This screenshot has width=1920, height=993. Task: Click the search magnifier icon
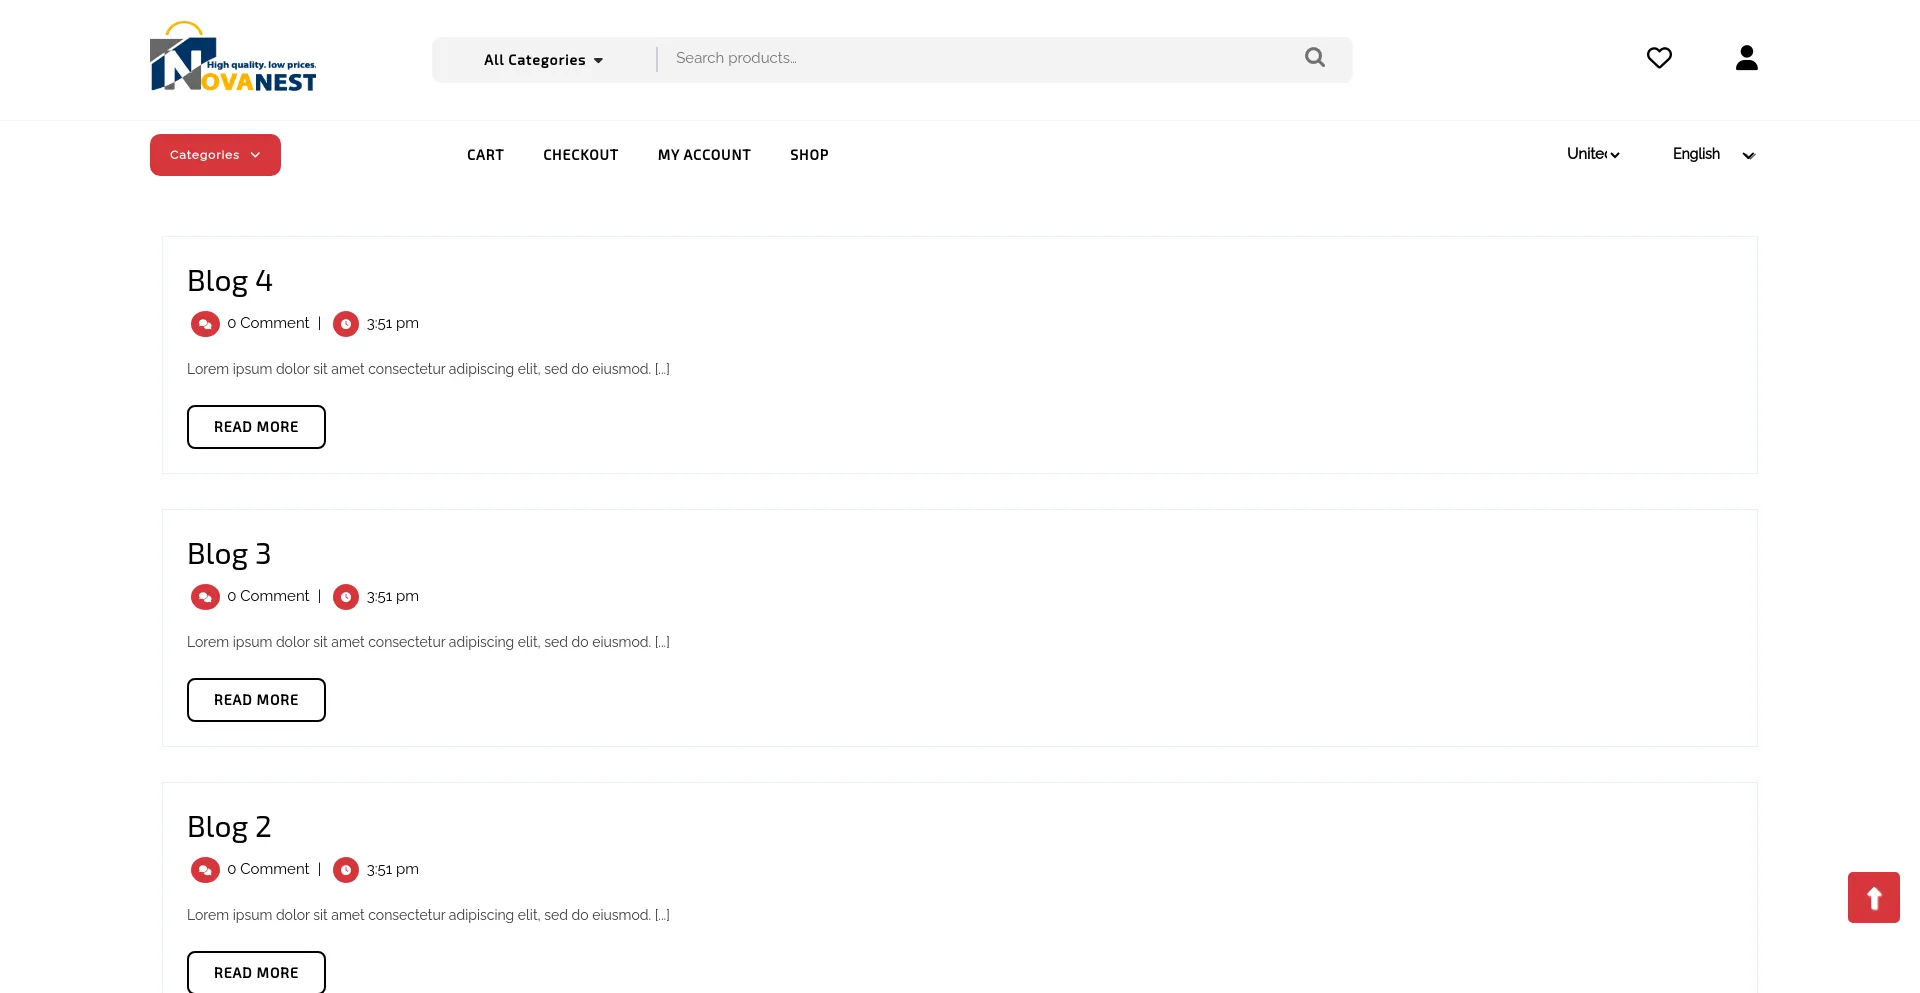pos(1315,58)
